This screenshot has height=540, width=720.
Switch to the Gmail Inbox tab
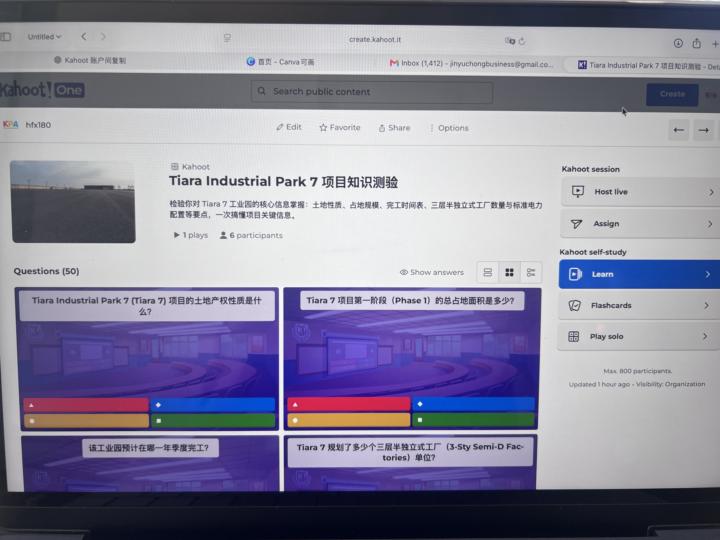click(x=471, y=63)
